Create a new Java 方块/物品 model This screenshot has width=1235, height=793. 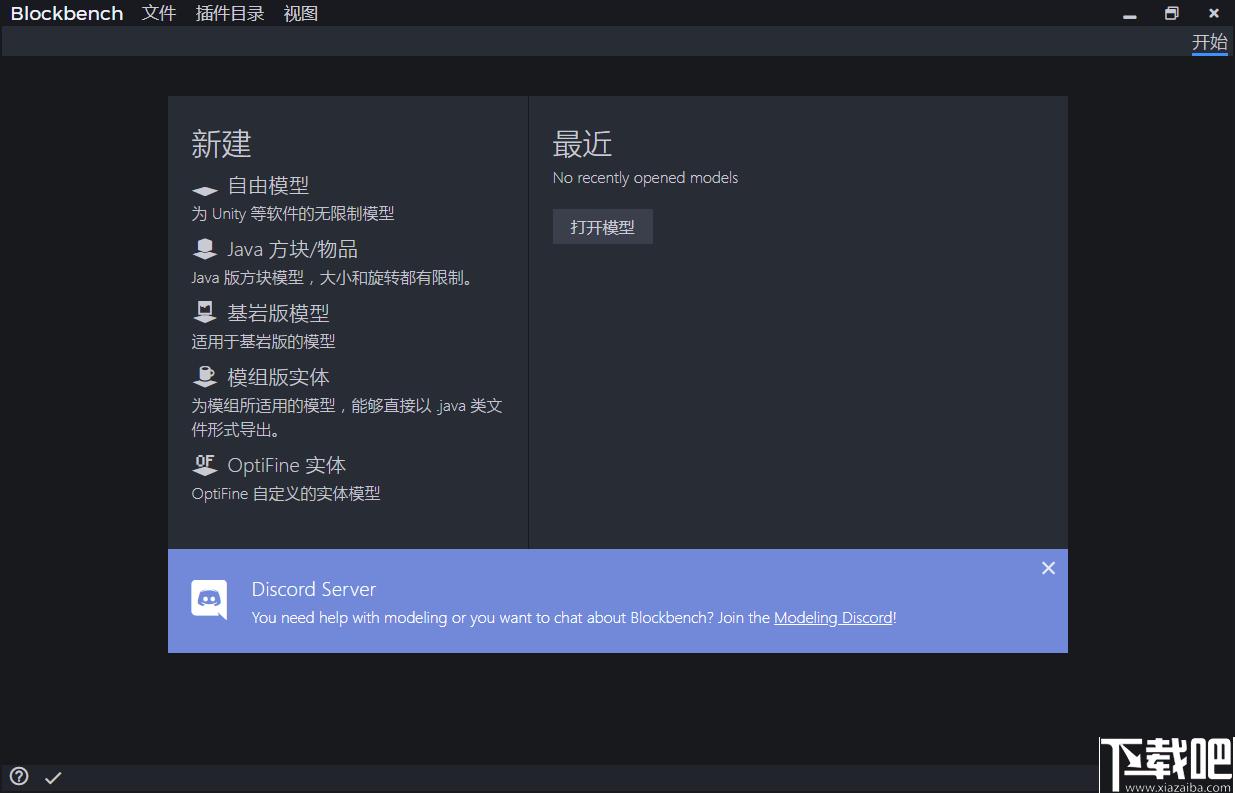(x=292, y=249)
